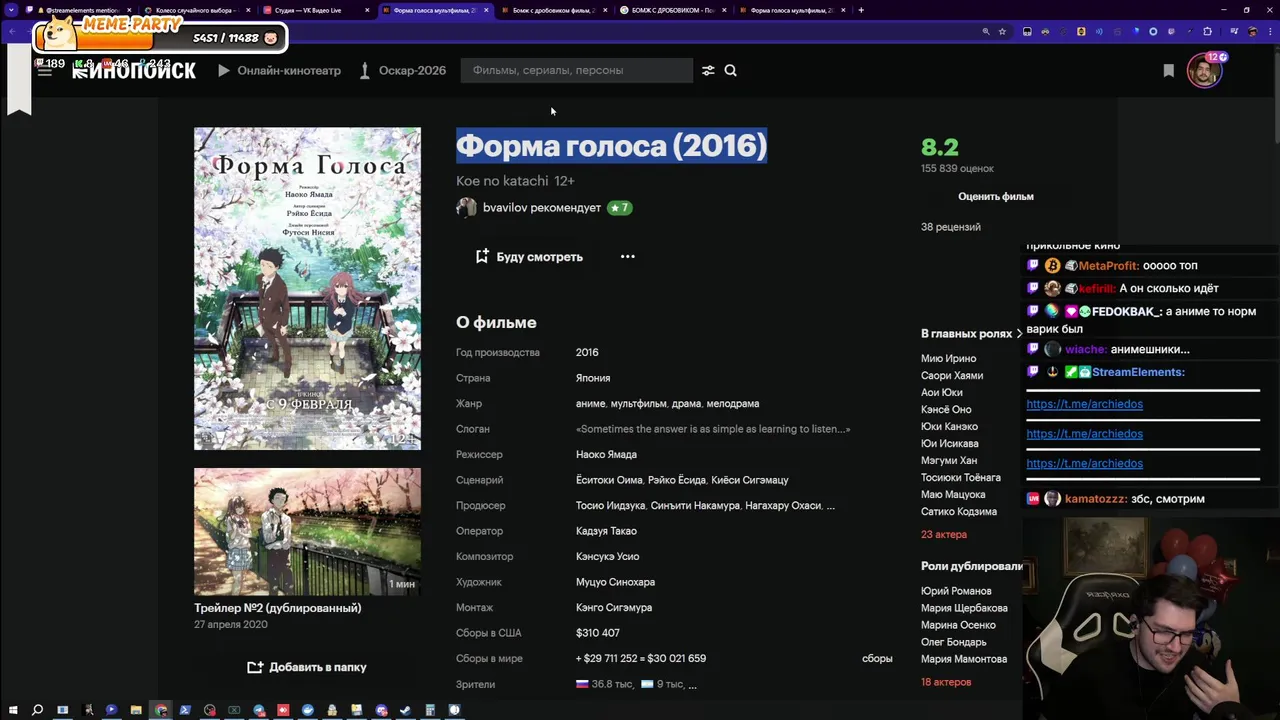The height and width of the screenshot is (720, 1280).
Task: Open Windows taskbar search
Action: (37, 710)
